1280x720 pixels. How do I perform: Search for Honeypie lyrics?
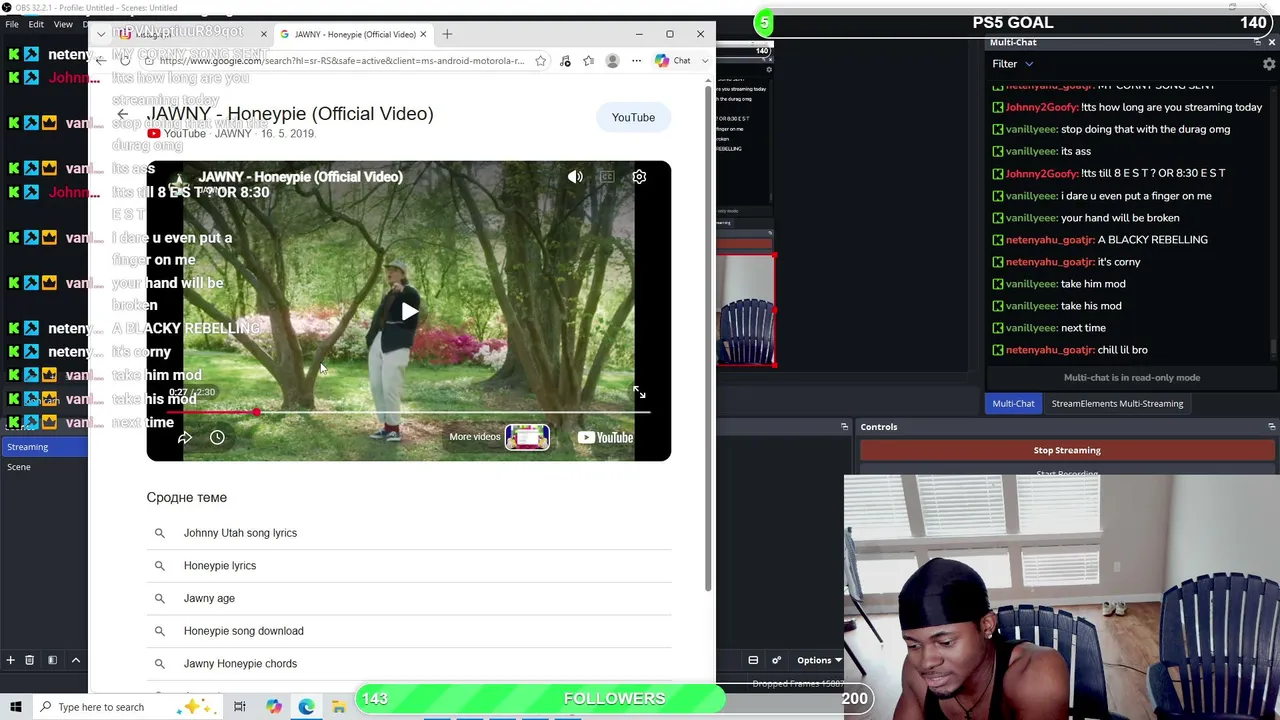click(408, 566)
